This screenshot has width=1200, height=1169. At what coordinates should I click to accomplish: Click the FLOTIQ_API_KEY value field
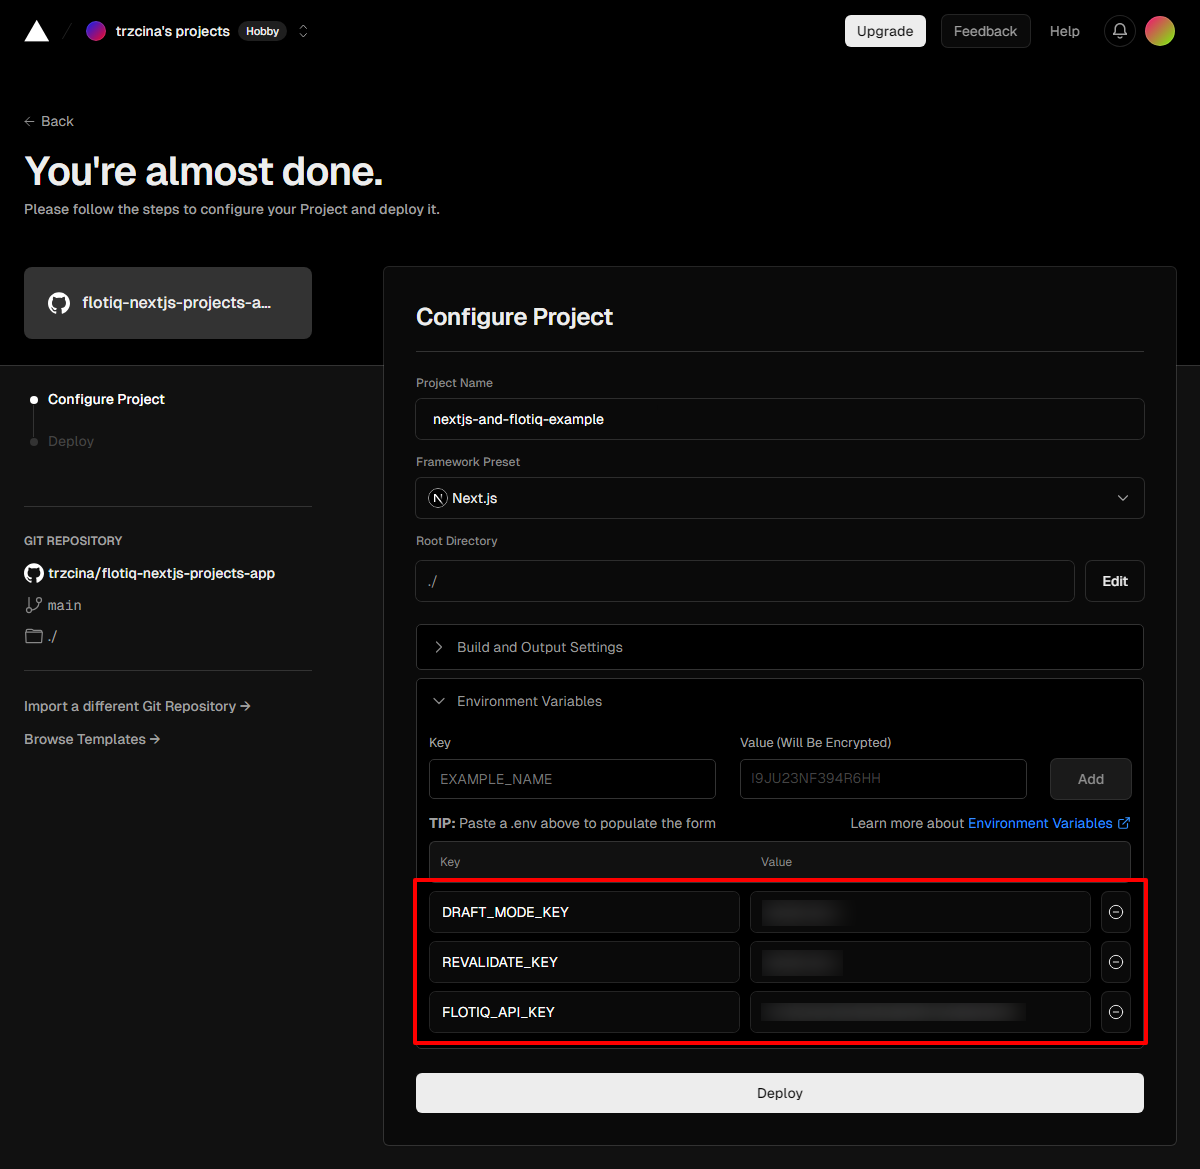pos(920,1012)
